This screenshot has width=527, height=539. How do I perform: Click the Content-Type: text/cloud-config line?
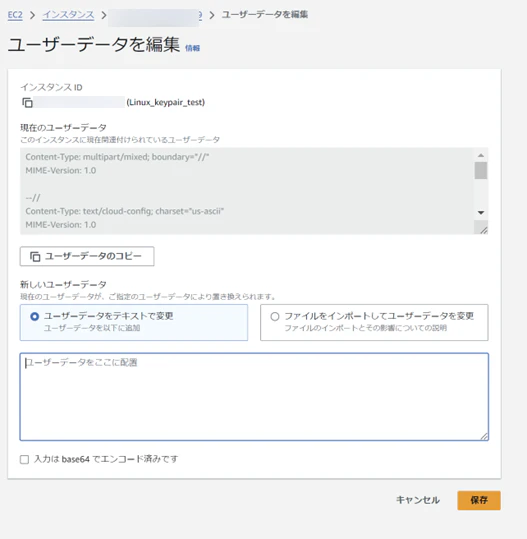point(124,211)
